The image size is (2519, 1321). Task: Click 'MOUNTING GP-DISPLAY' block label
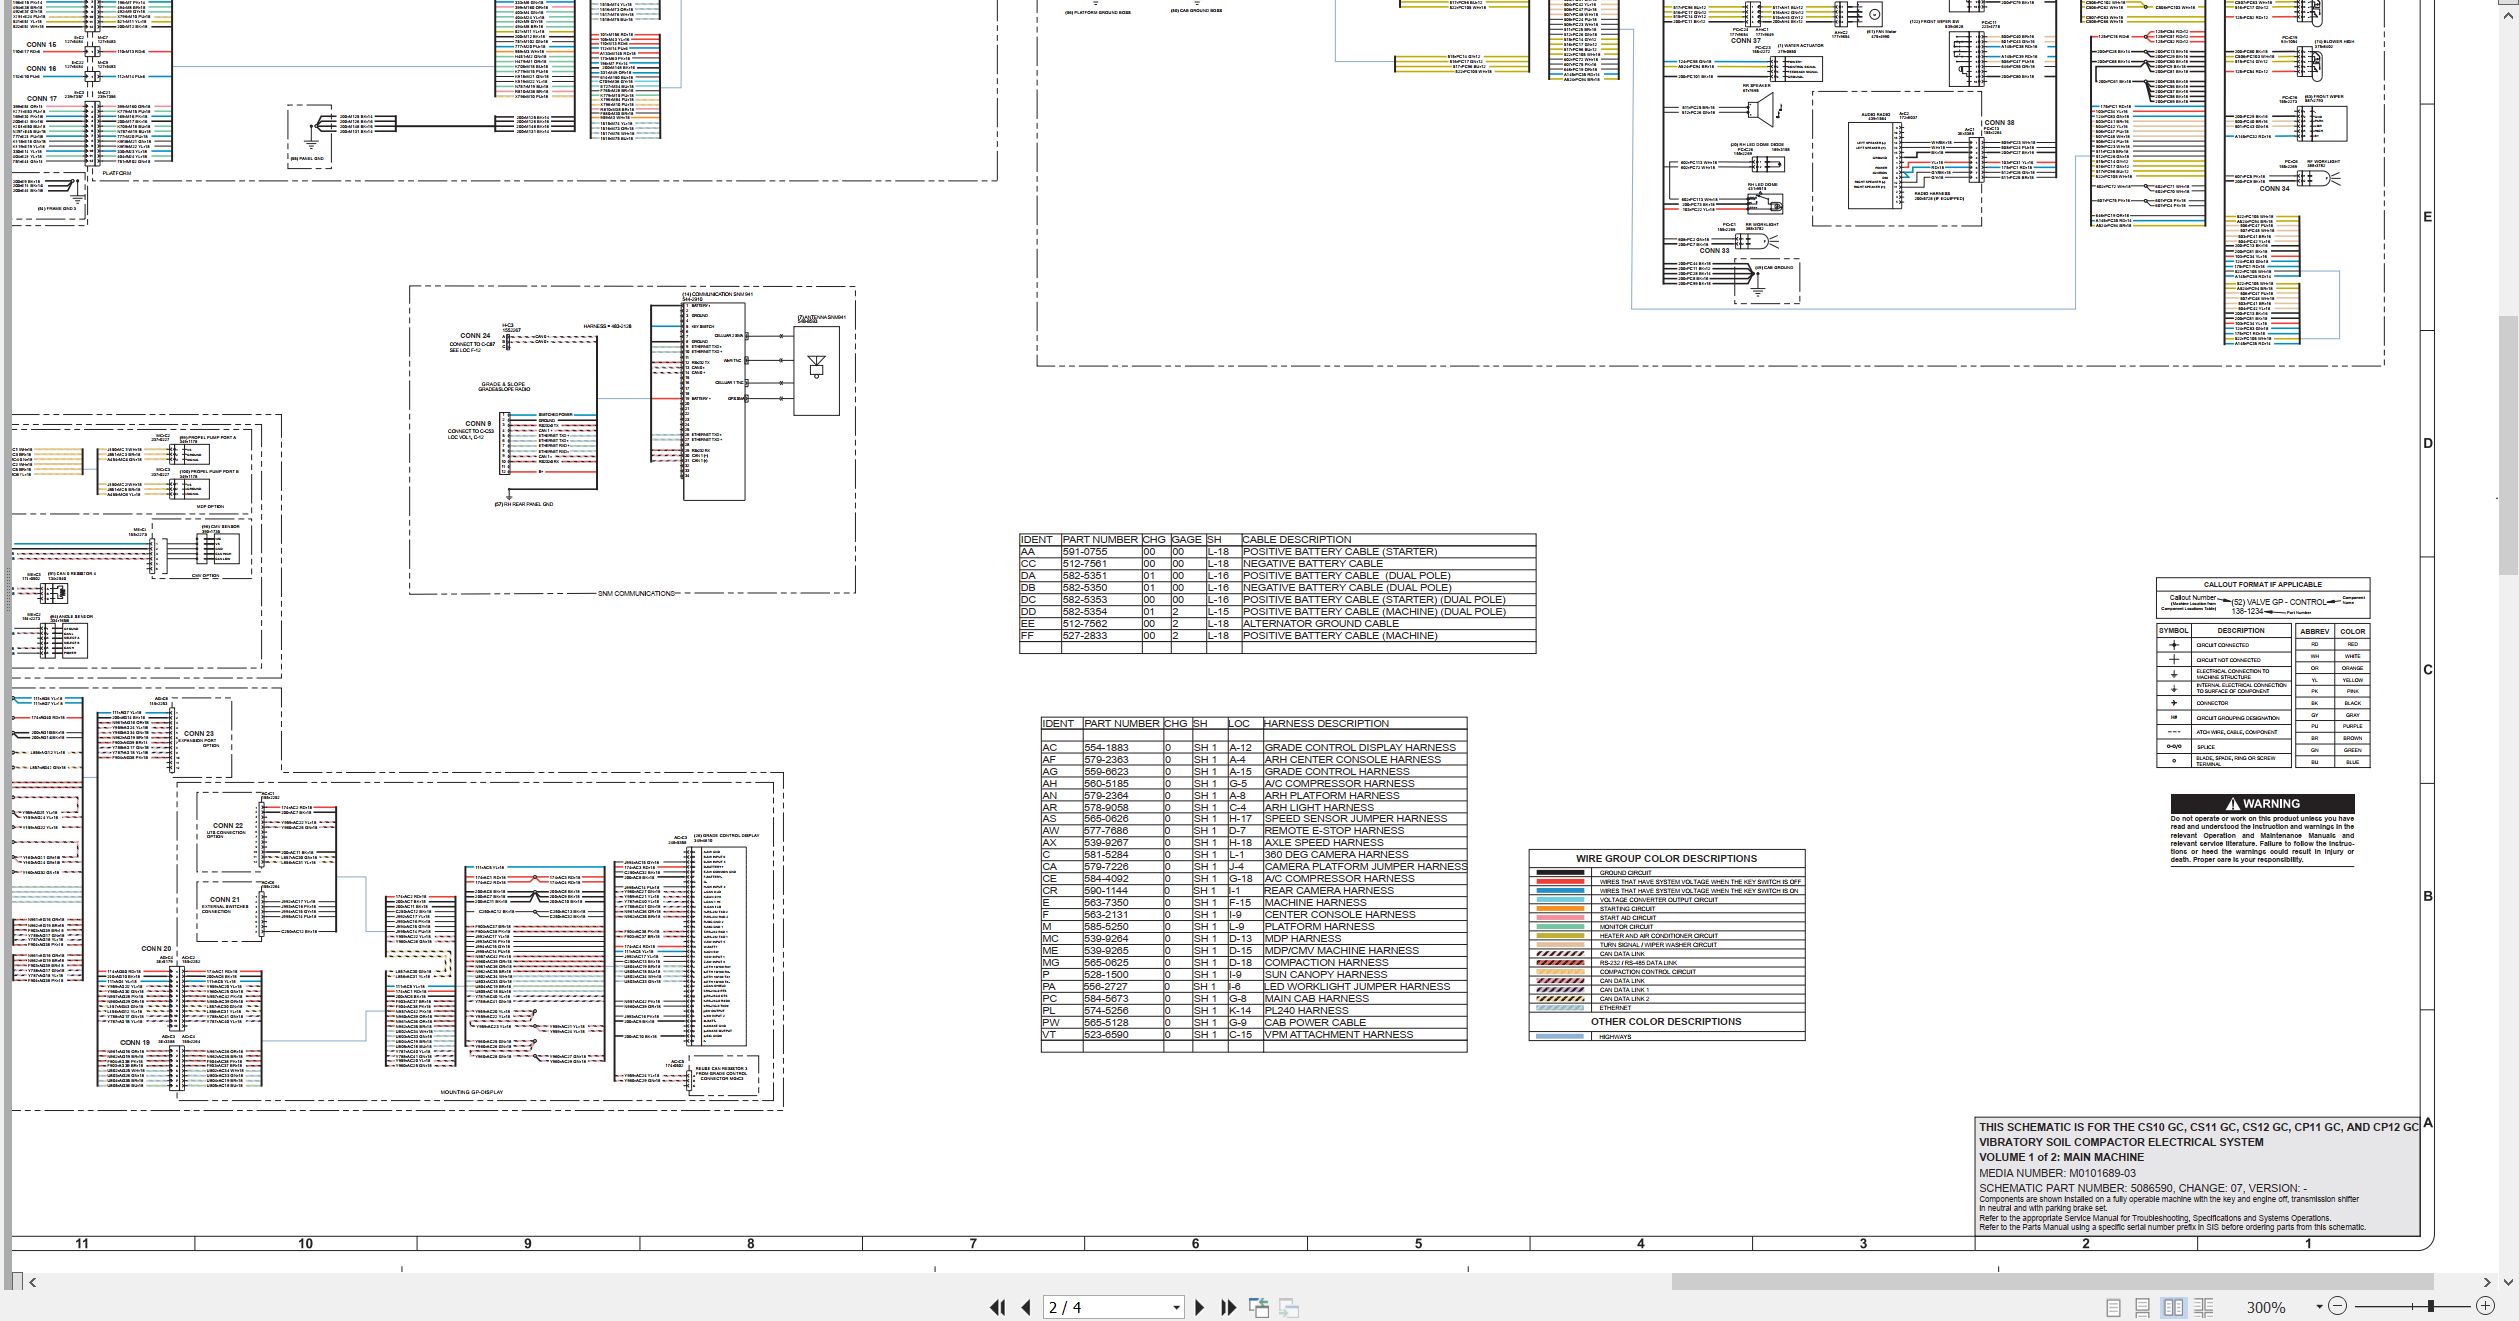(x=471, y=1093)
